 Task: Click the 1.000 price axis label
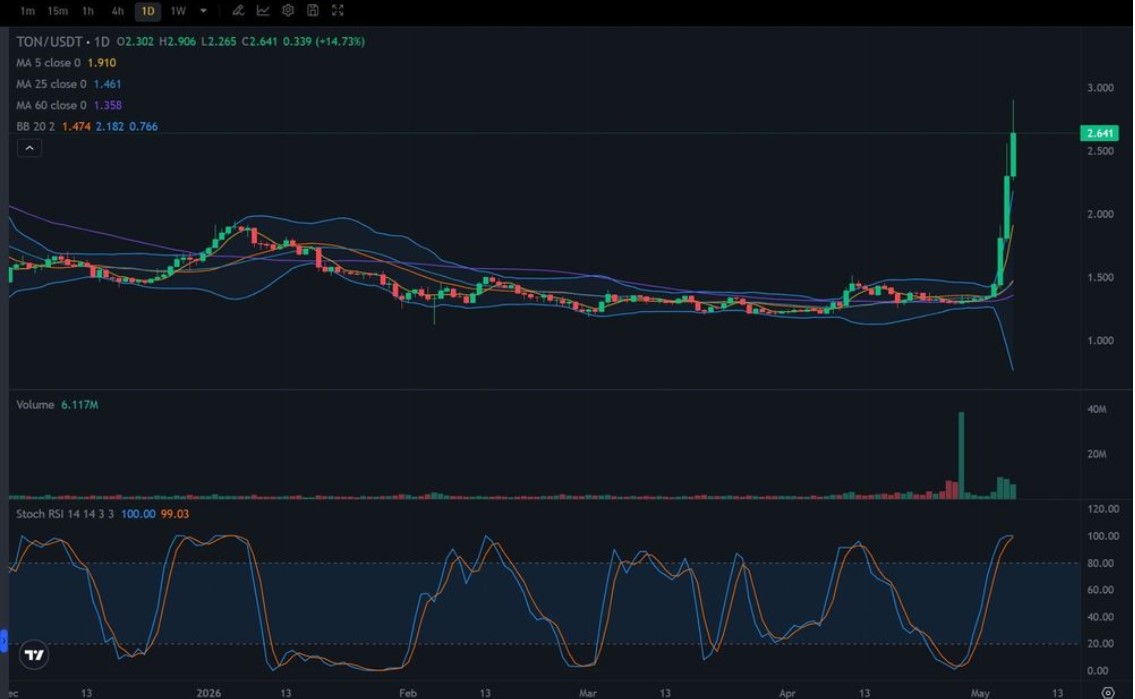[1100, 340]
